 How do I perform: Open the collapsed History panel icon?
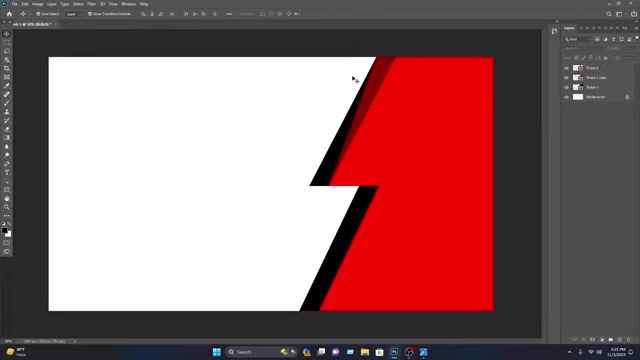pyautogui.click(x=554, y=31)
